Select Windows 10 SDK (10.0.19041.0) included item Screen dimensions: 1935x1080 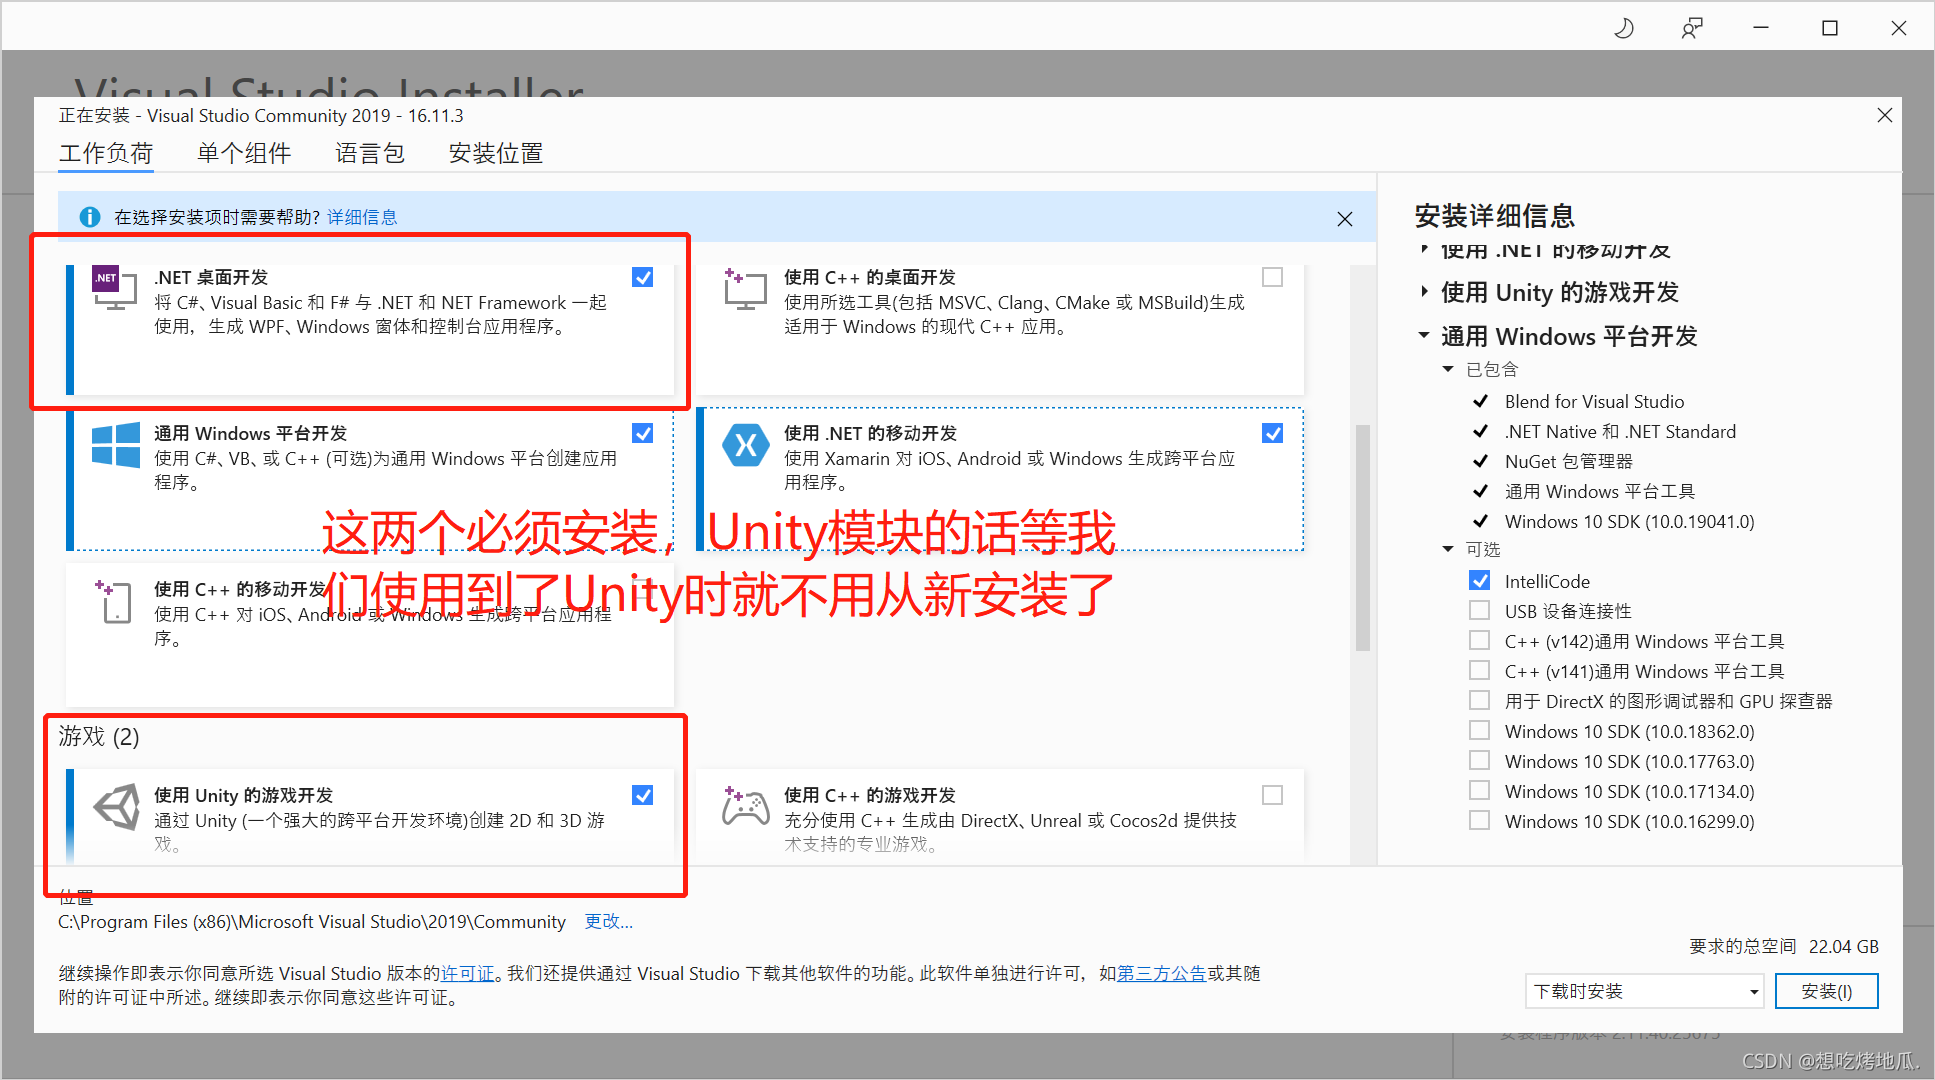click(1630, 521)
